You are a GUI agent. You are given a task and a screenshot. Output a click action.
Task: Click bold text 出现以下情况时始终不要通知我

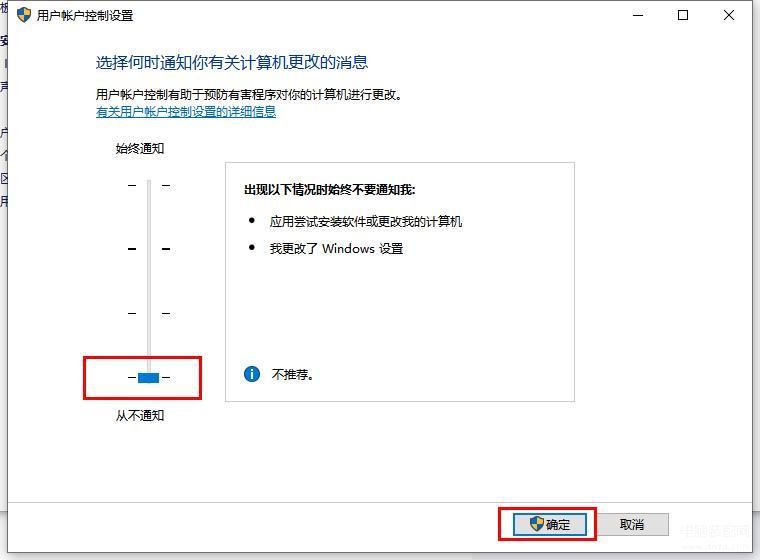coord(330,190)
